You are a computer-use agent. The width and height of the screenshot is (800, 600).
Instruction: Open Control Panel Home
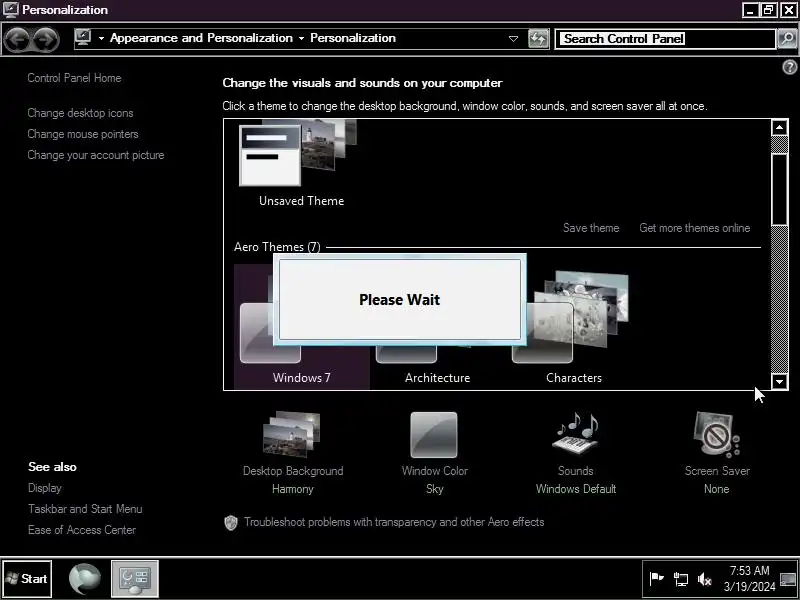74,78
